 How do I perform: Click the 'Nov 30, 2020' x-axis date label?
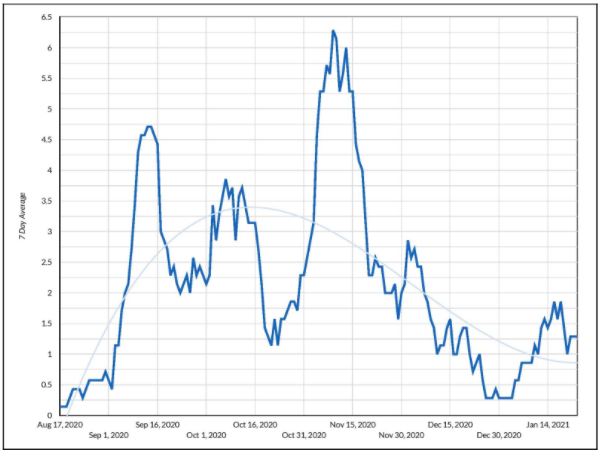pyautogui.click(x=401, y=435)
